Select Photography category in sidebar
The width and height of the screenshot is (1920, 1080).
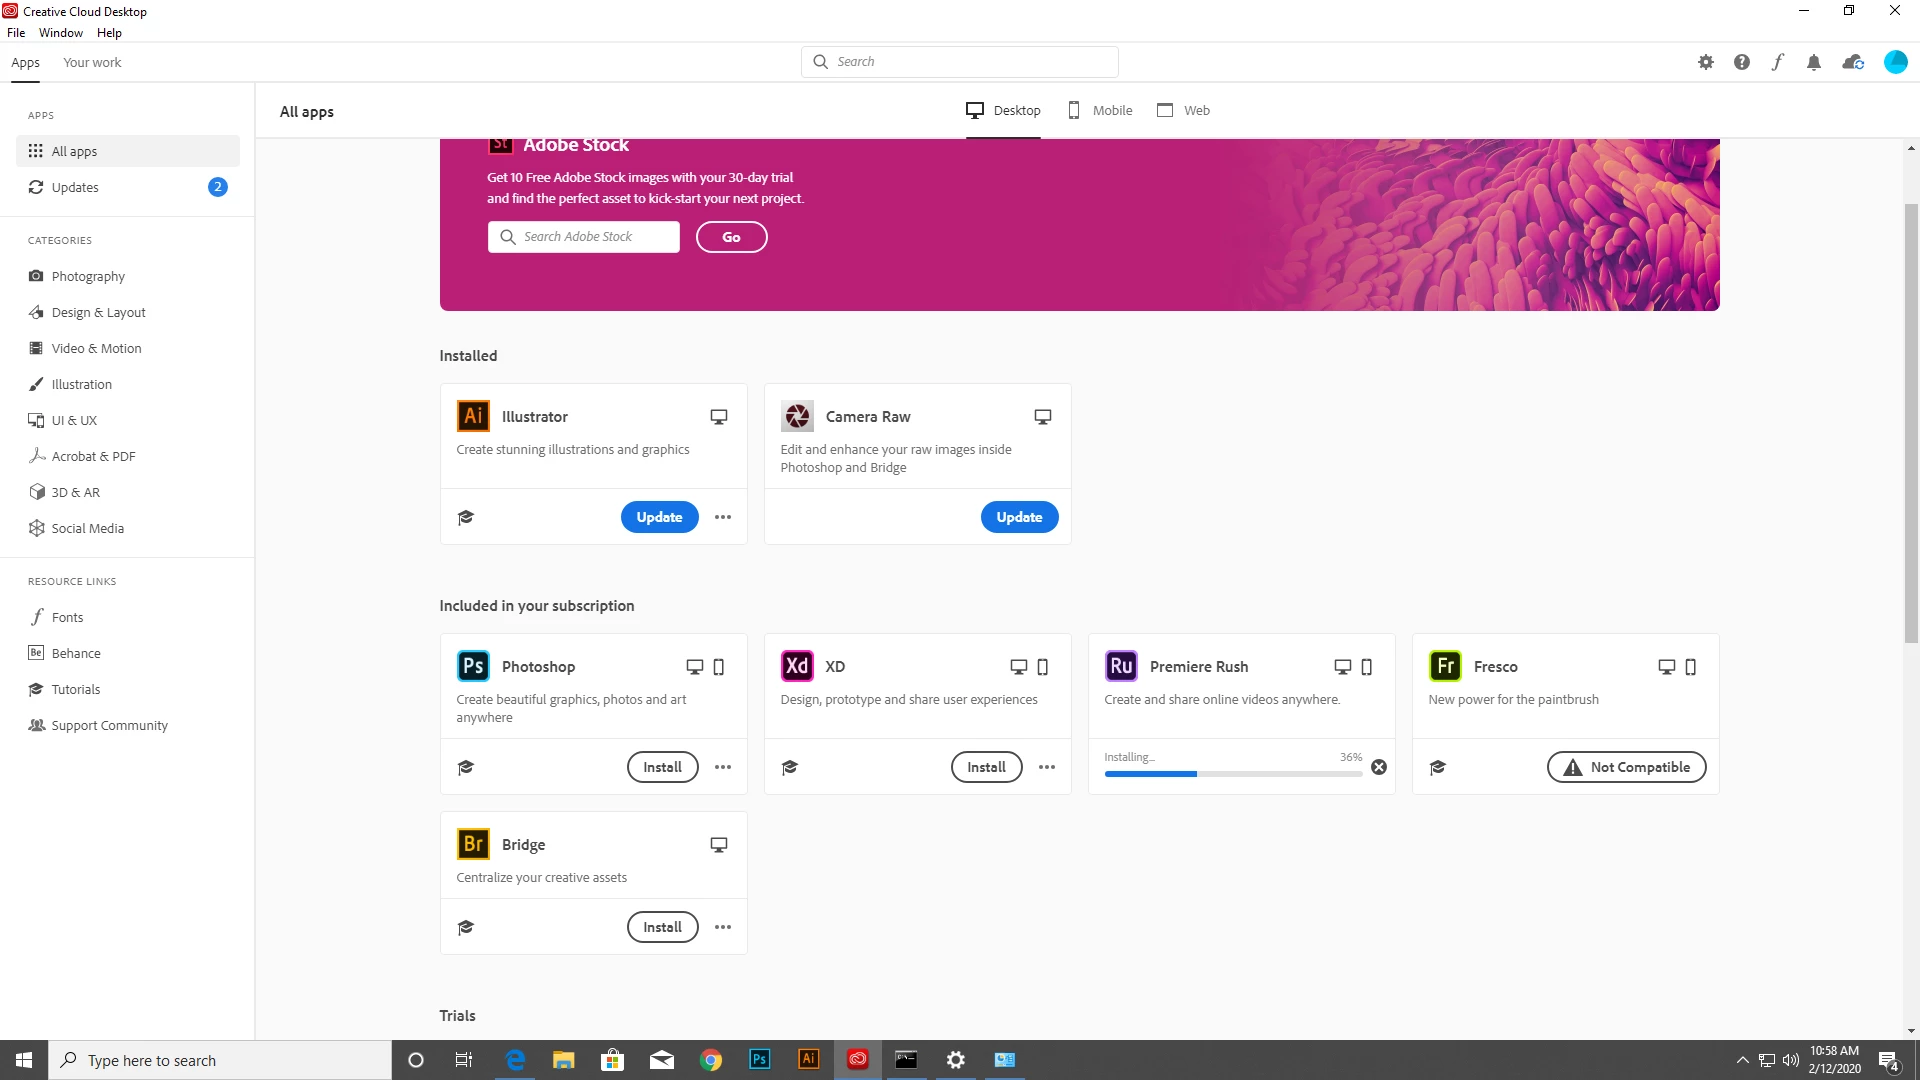click(88, 276)
